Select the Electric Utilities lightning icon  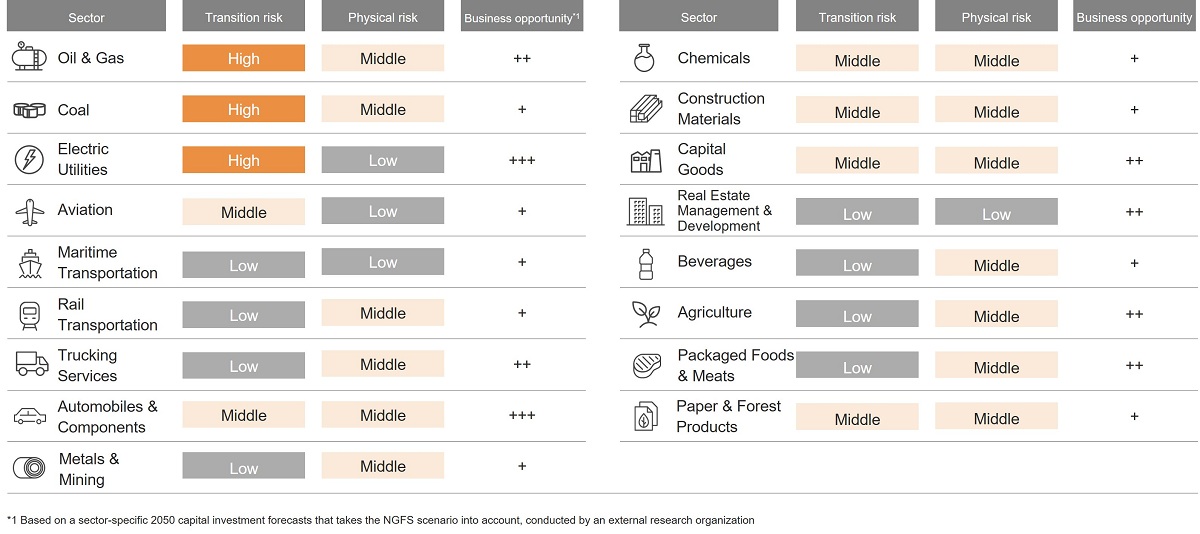pyautogui.click(x=29, y=160)
